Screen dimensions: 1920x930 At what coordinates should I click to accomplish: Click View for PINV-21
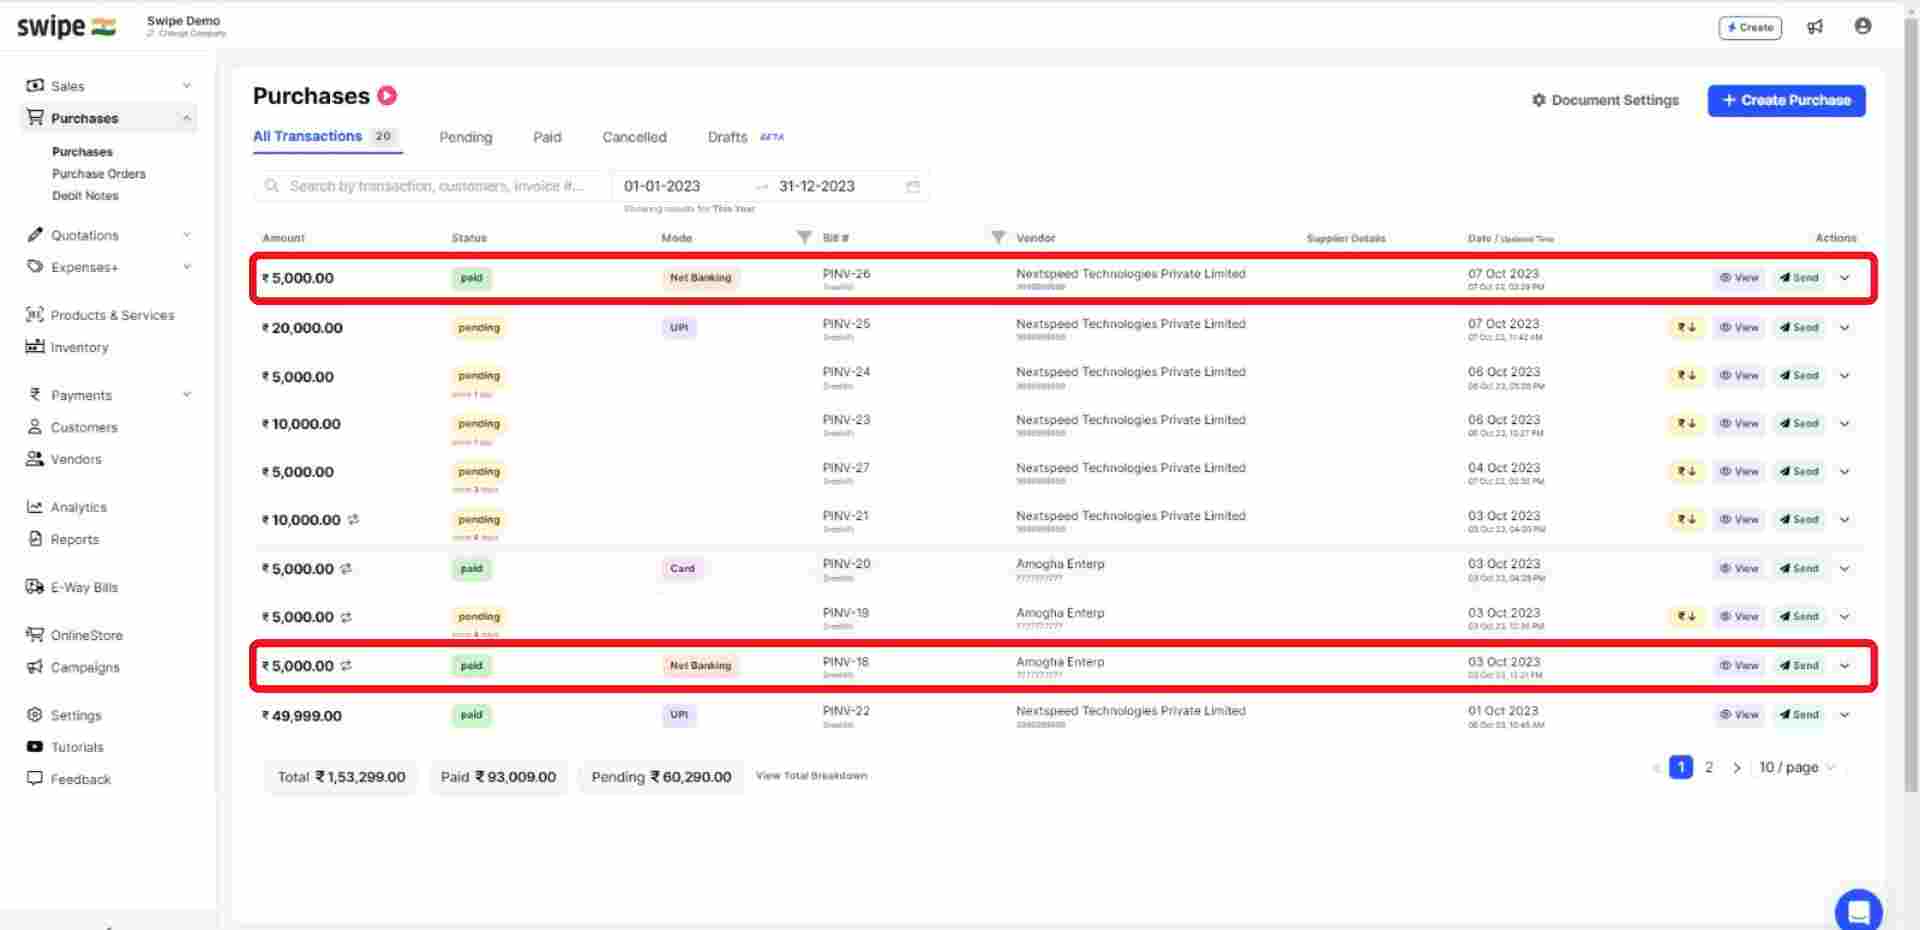point(1739,520)
